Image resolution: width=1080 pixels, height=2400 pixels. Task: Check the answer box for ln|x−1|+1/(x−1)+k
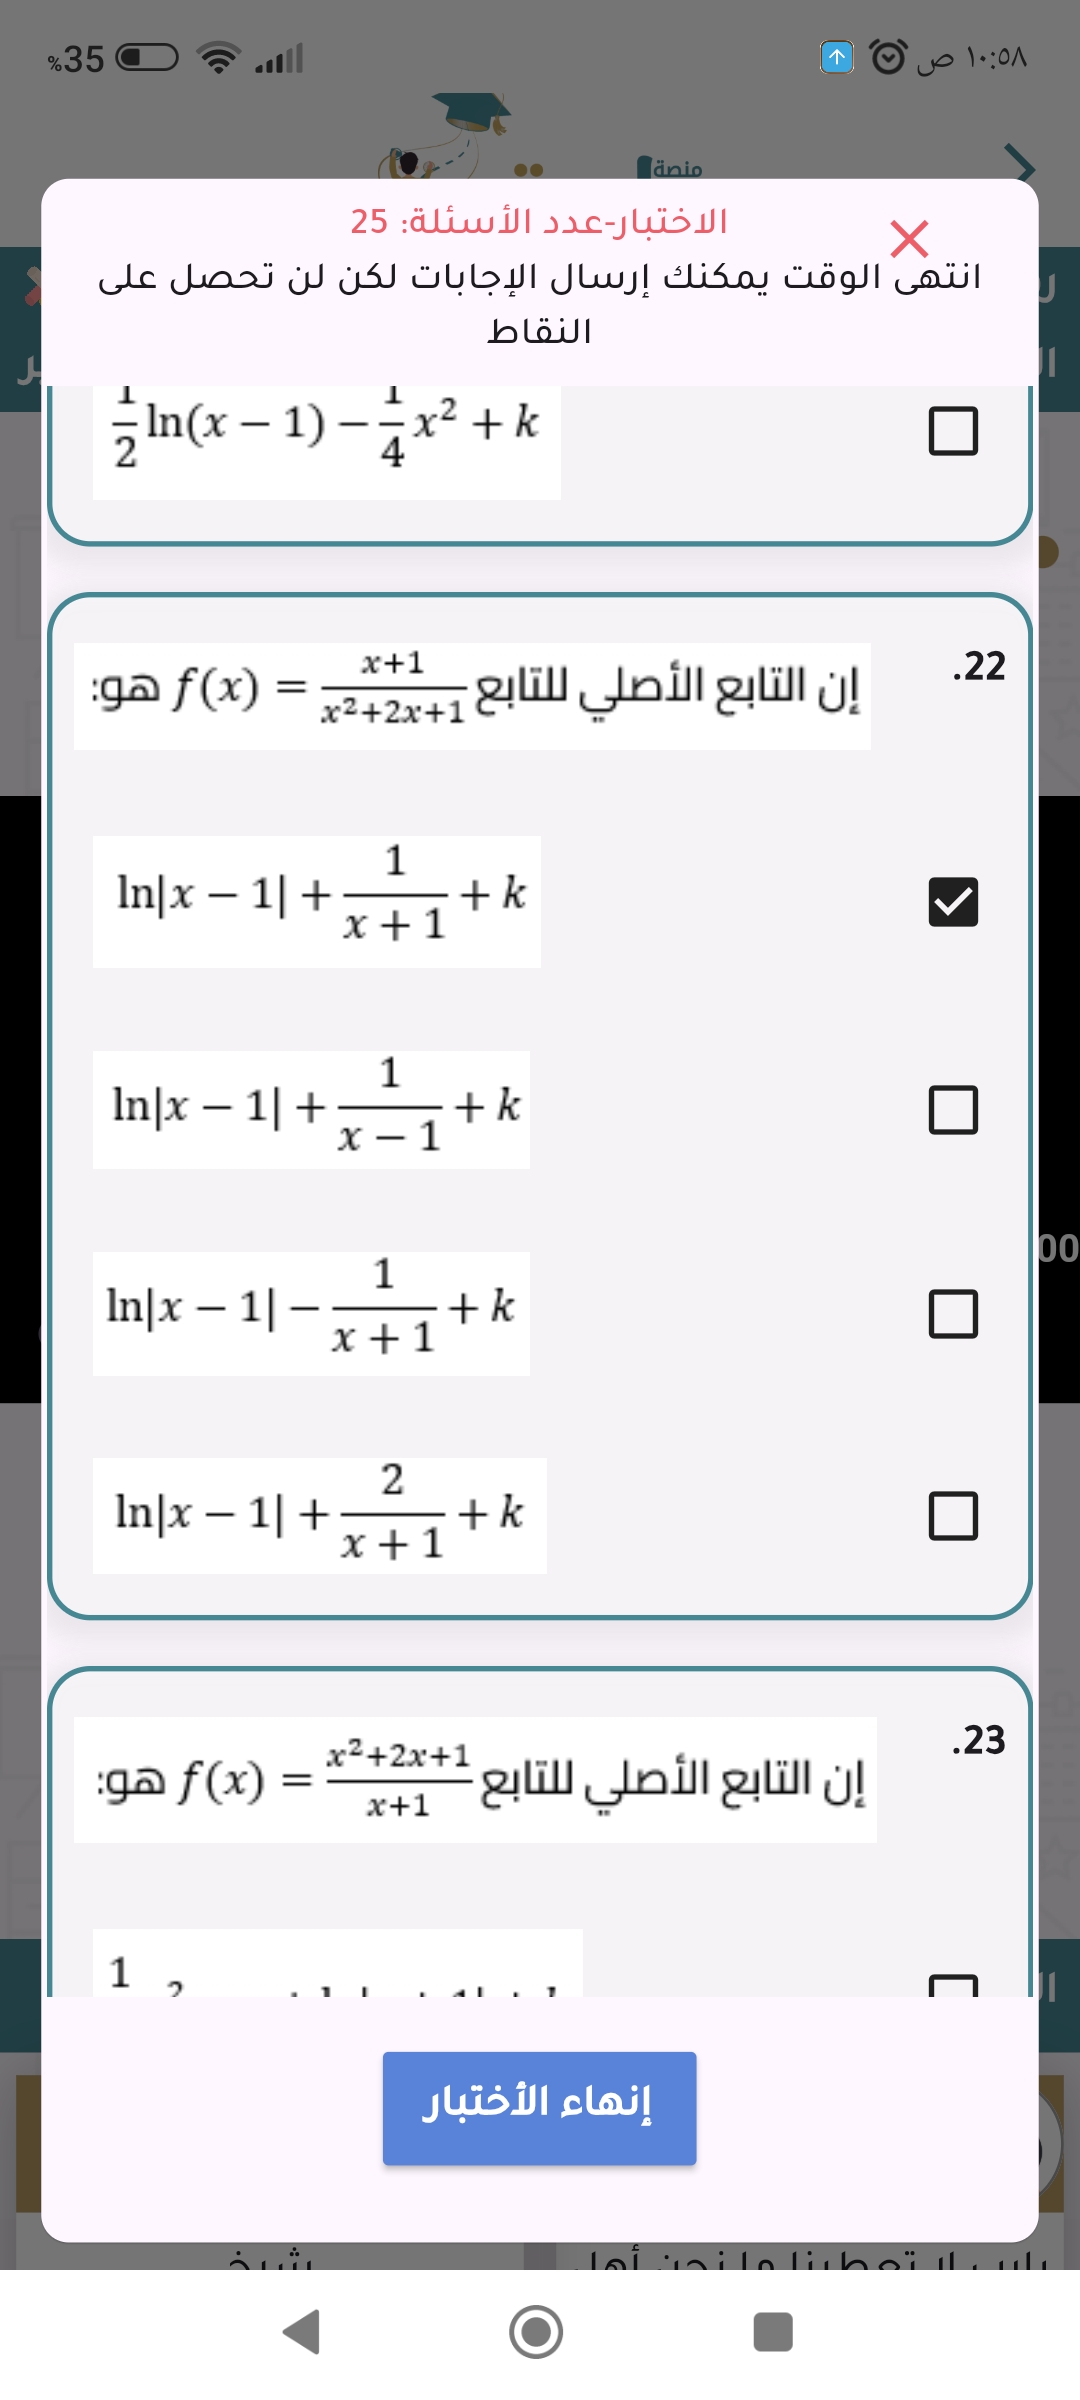953,1110
